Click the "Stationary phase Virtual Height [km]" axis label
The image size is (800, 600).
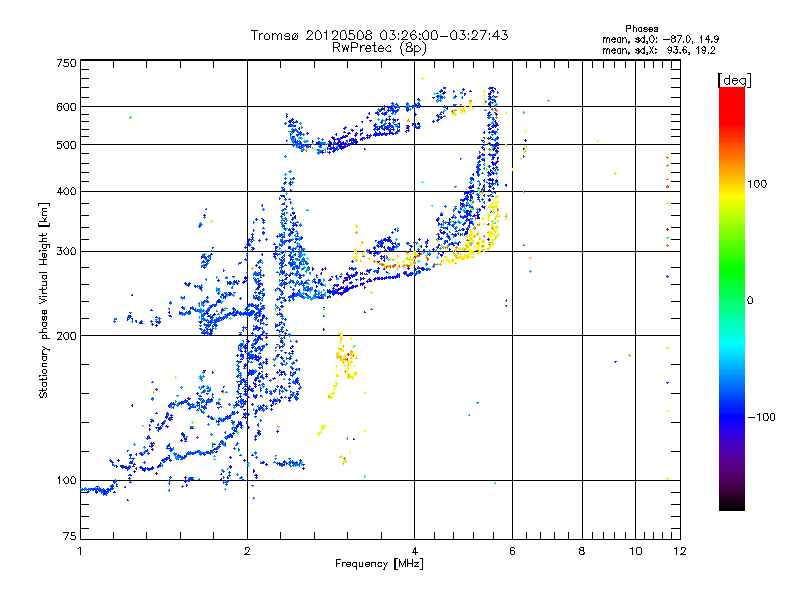[43, 301]
